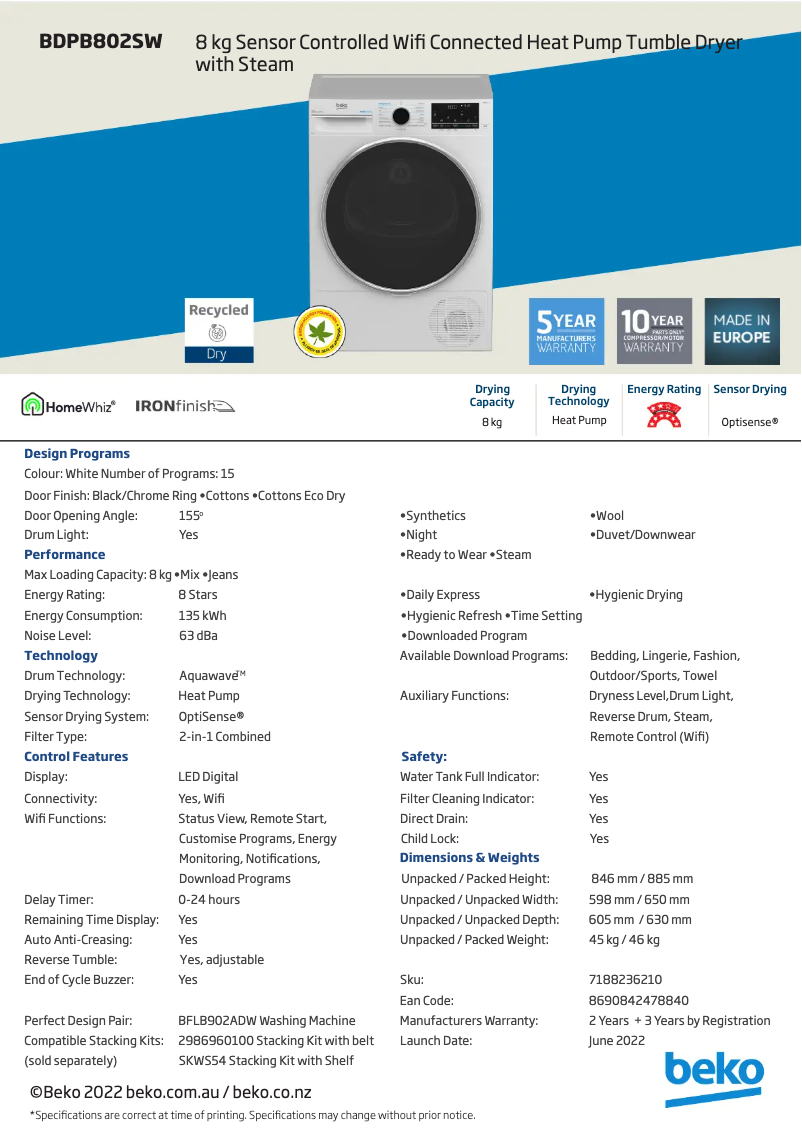Click the BDPB802SW model number heading
The height and width of the screenshot is (1134, 802).
(100, 42)
